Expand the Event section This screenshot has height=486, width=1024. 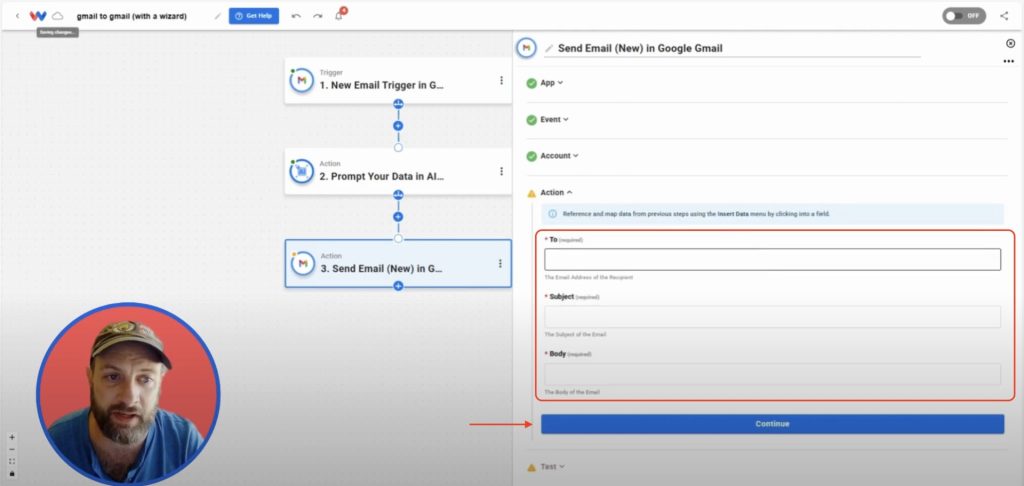pos(554,120)
